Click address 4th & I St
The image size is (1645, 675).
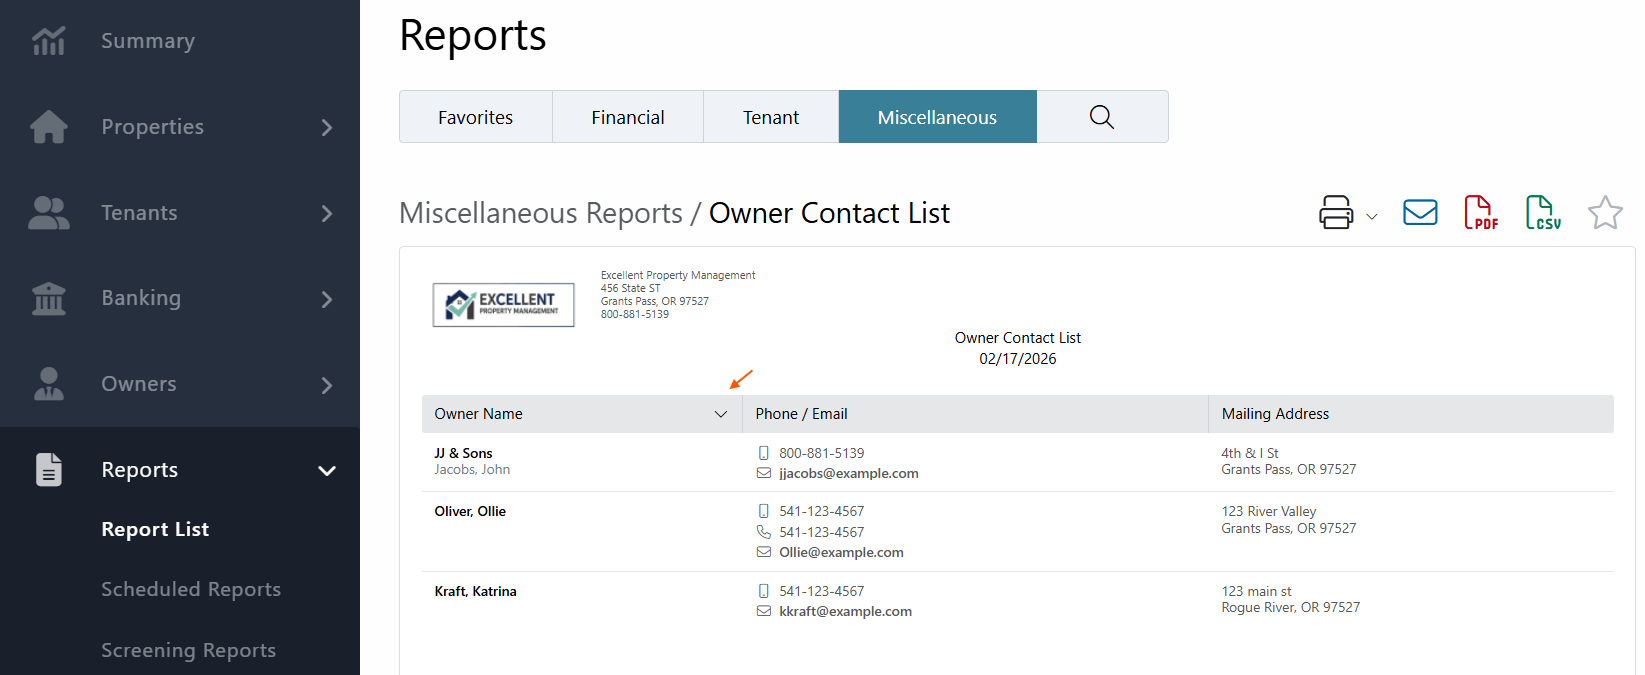pyautogui.click(x=1250, y=453)
